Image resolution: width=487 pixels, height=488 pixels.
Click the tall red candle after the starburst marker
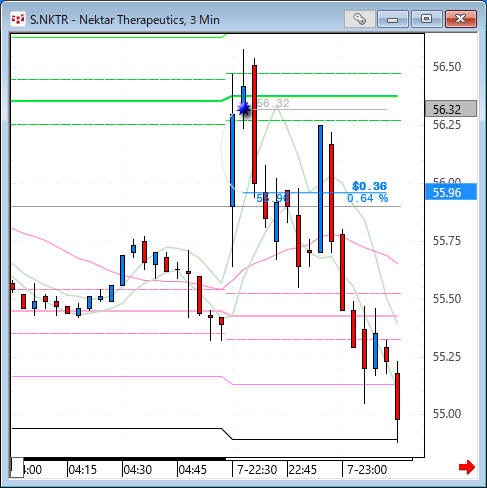click(254, 124)
